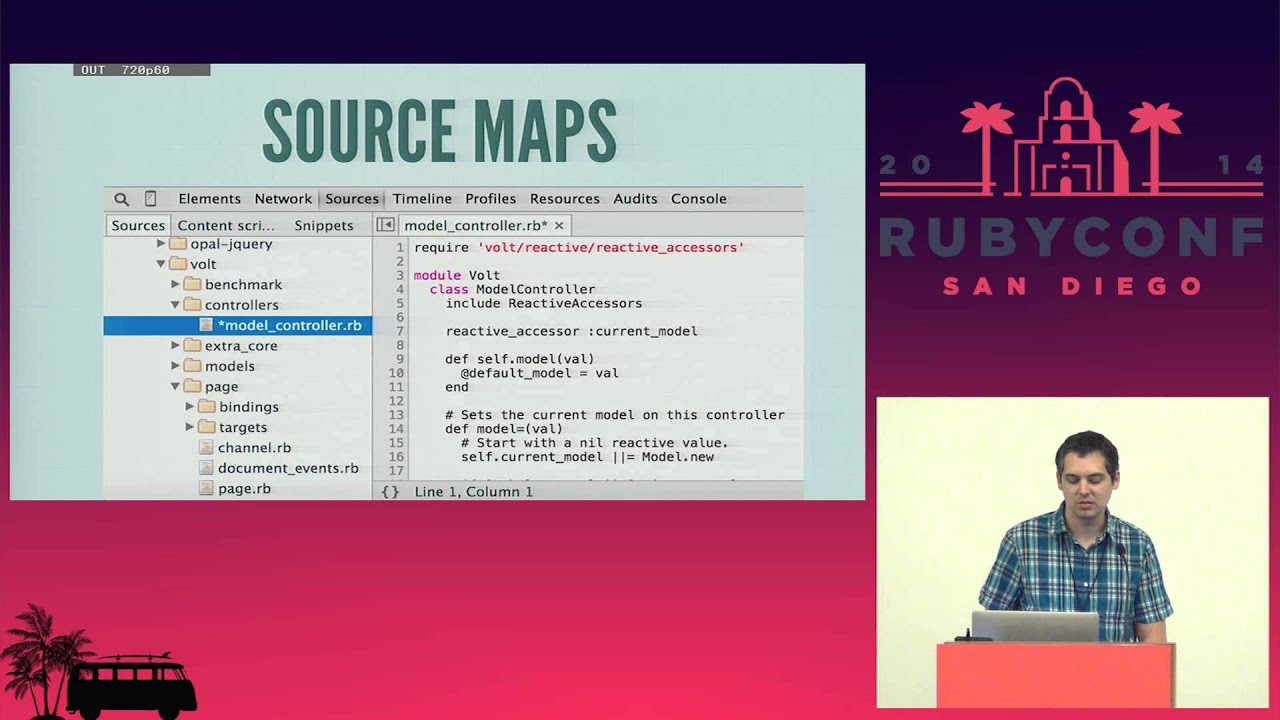Switch to the Network panel tab
The width and height of the screenshot is (1280, 720).
click(x=283, y=199)
